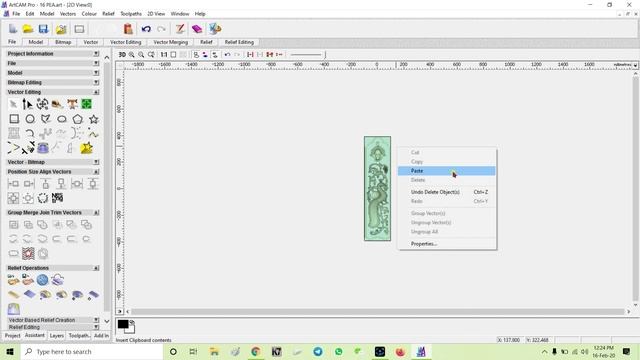Switch to the Relief Editing toolbar tab
The height and width of the screenshot is (360, 640).
pyautogui.click(x=239, y=42)
